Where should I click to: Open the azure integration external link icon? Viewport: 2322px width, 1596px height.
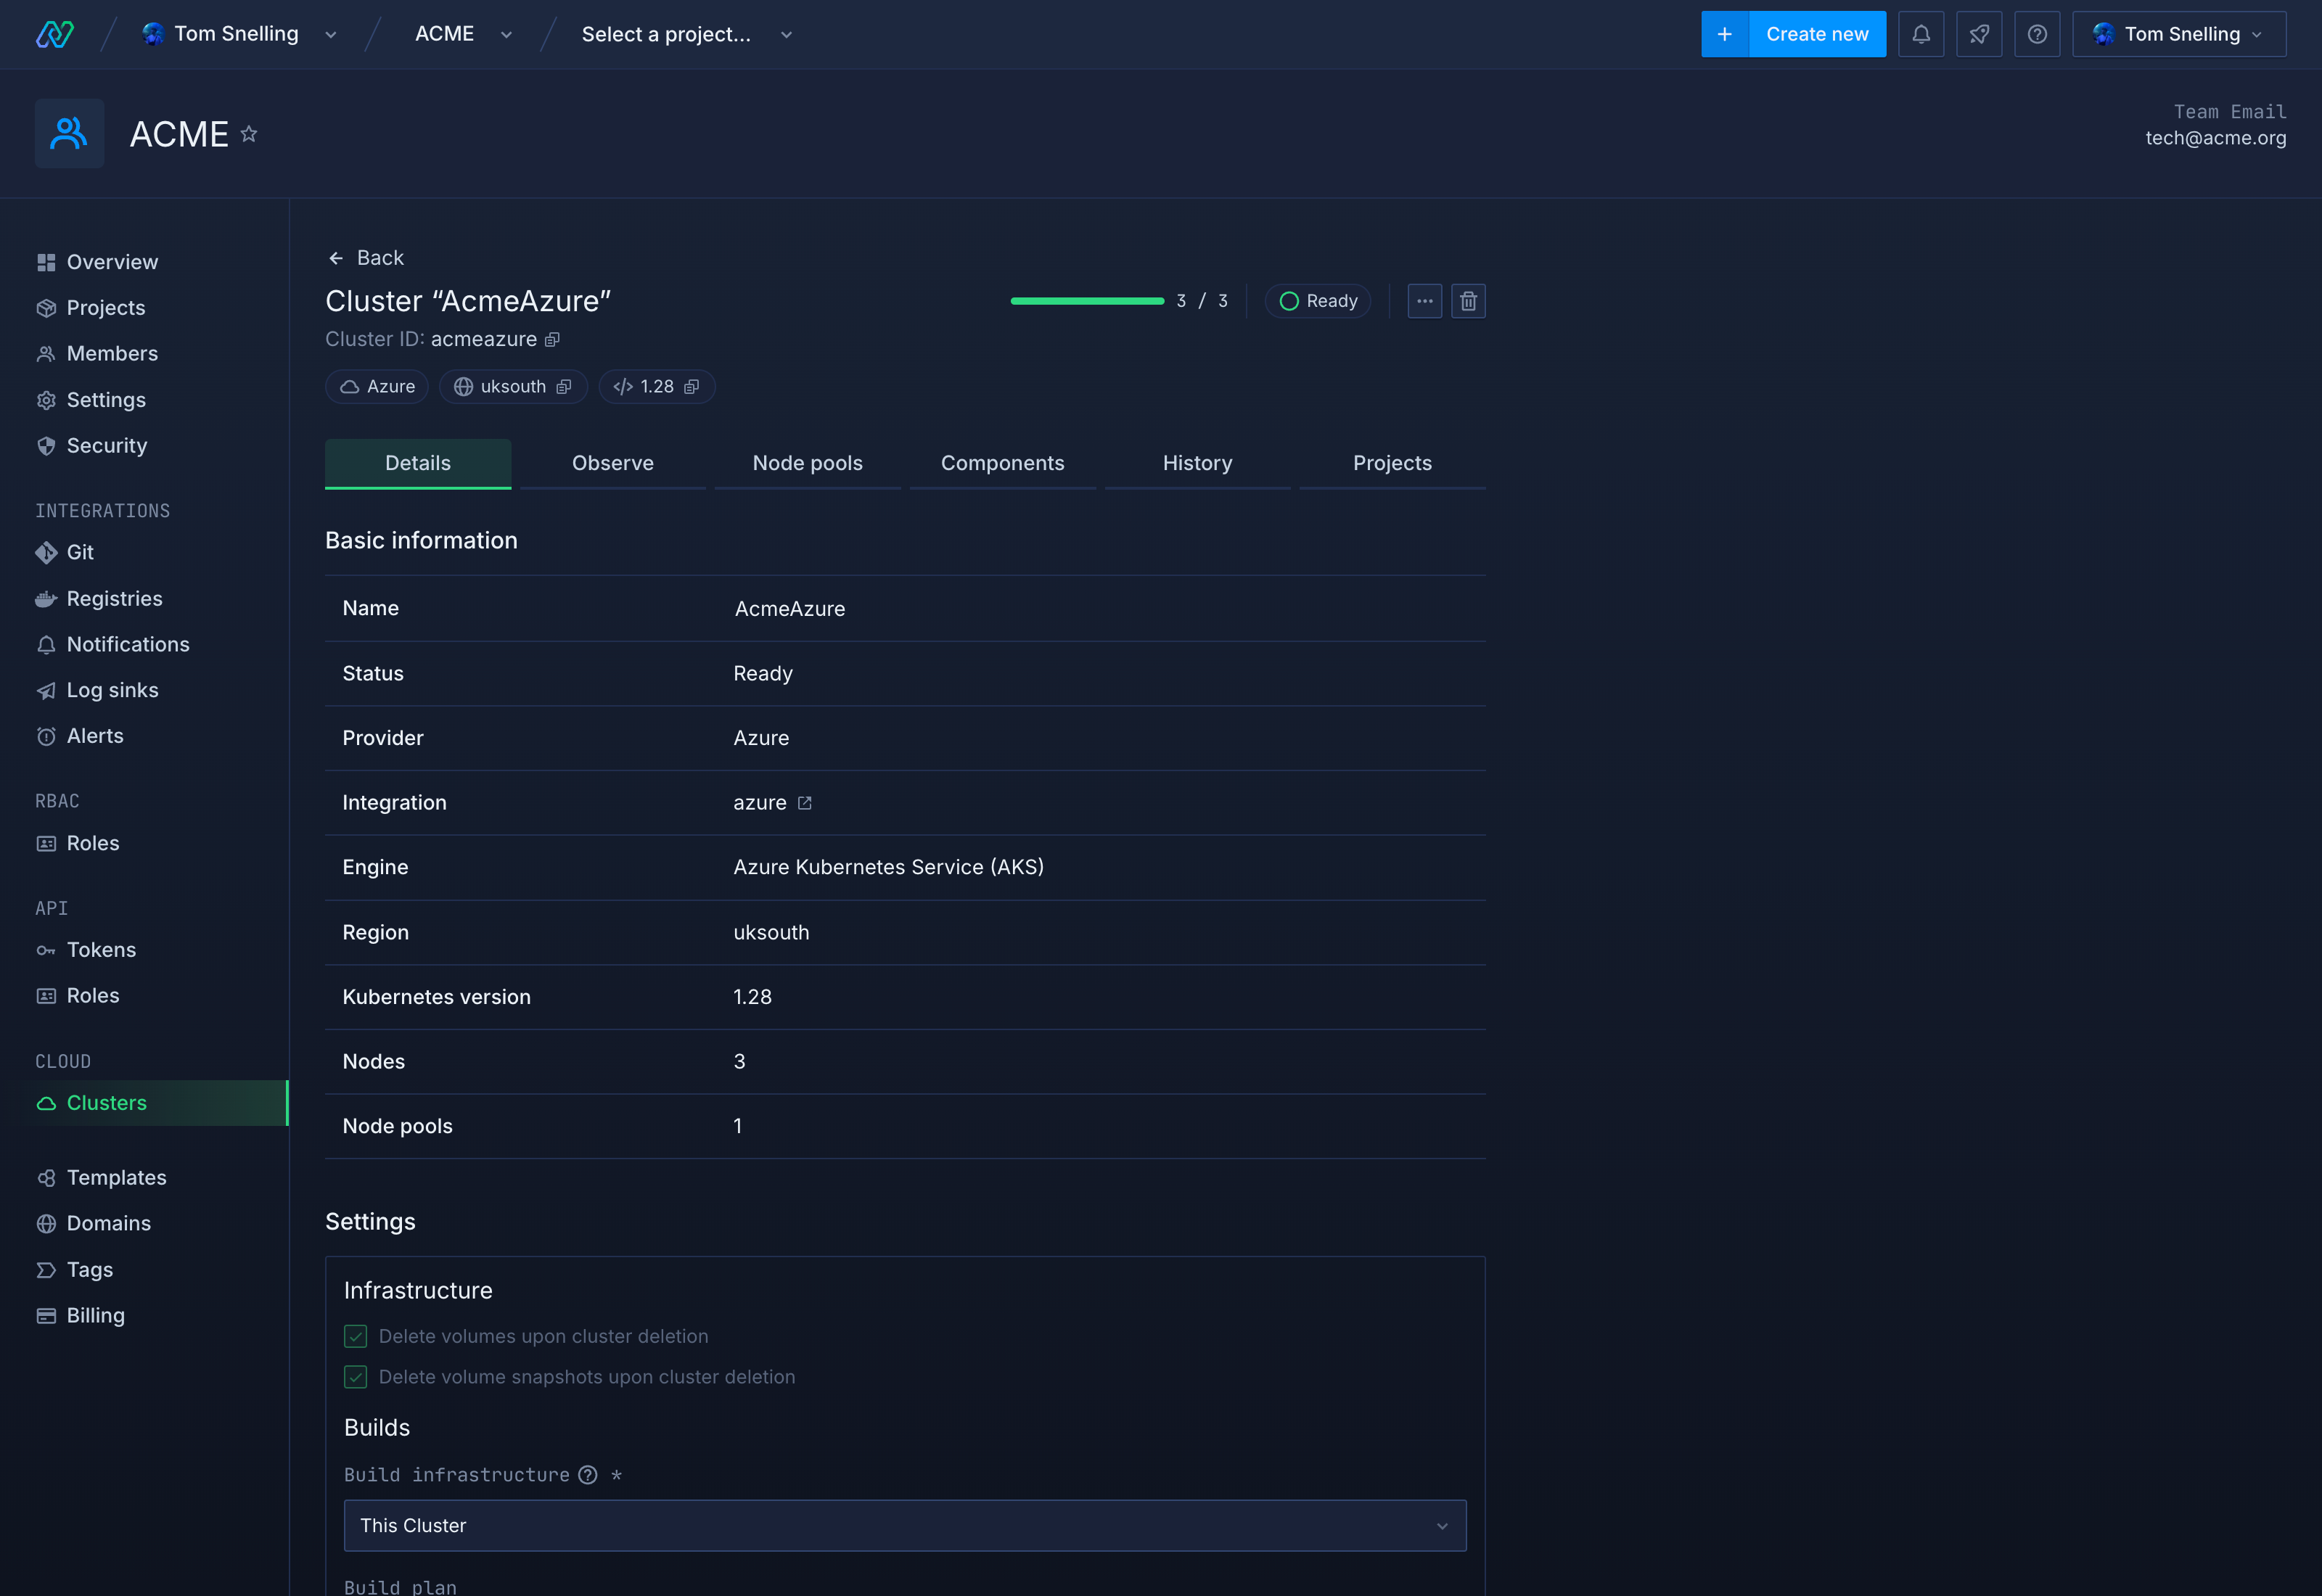pos(804,803)
